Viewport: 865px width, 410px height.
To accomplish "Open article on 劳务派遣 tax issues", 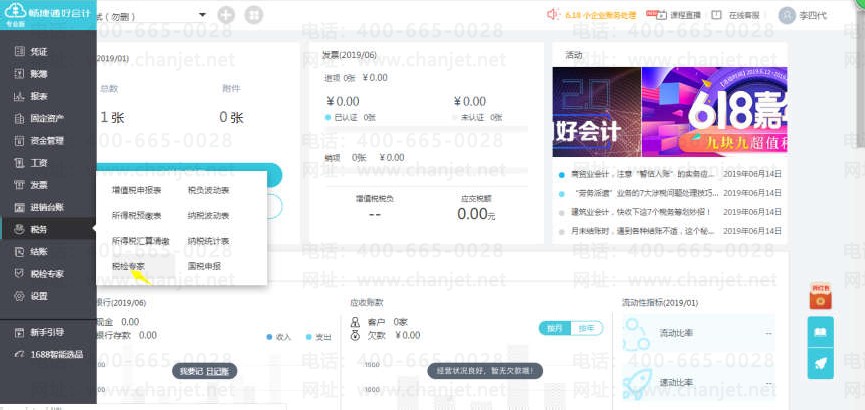I will click(645, 193).
